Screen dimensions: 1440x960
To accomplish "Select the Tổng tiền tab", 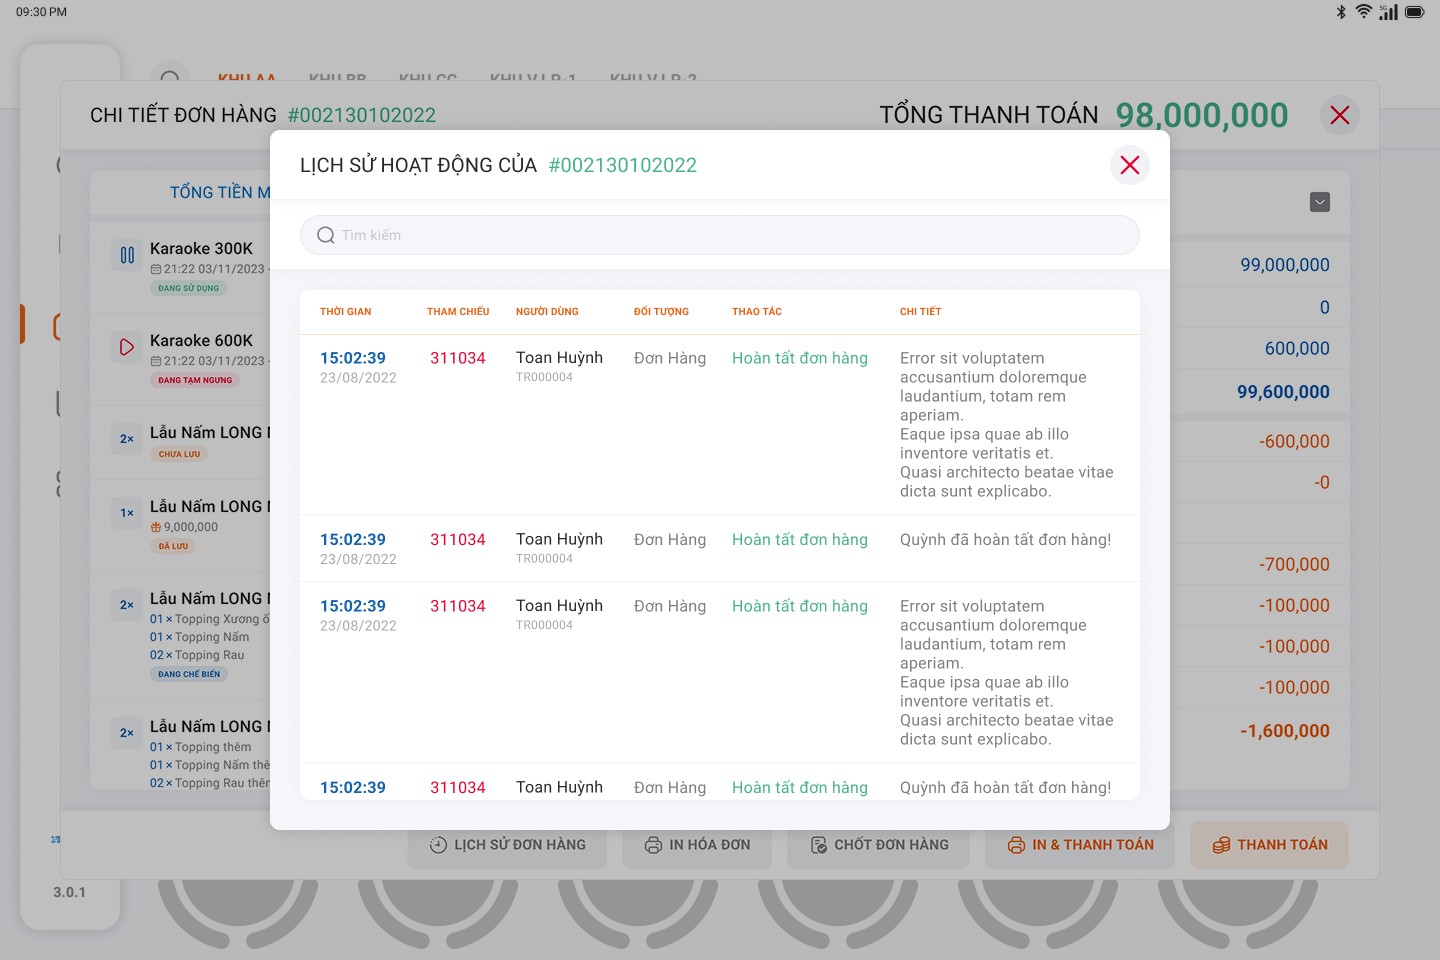I will point(220,192).
